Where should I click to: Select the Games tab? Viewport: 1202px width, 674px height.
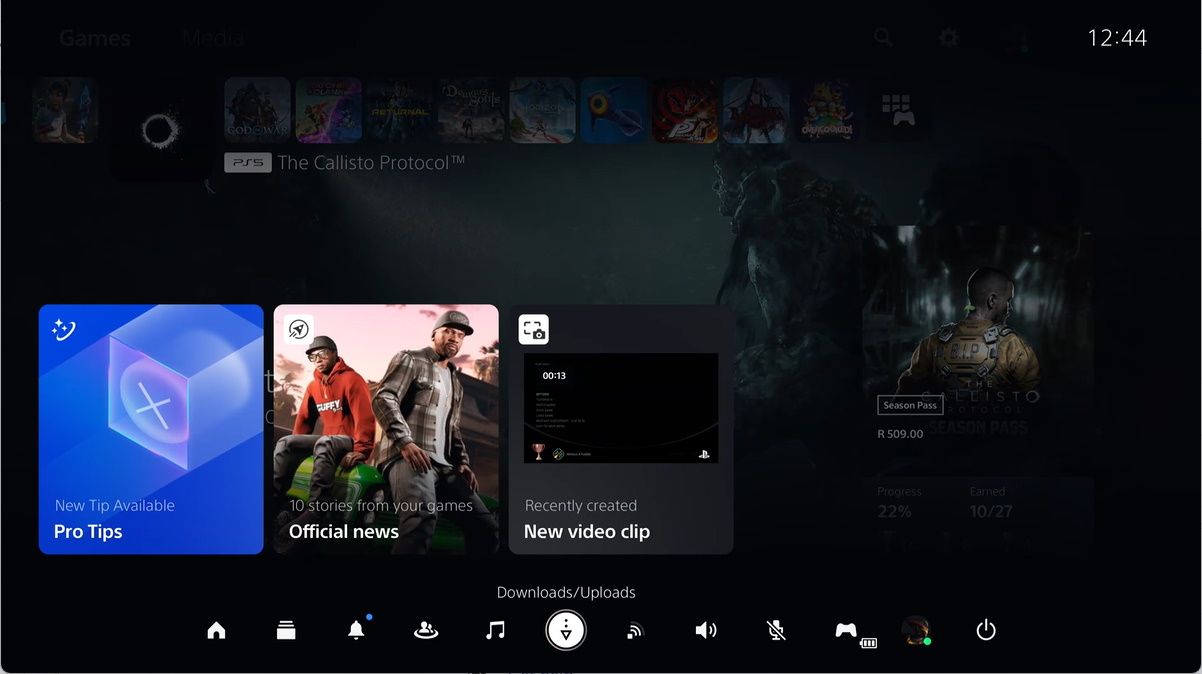[95, 38]
